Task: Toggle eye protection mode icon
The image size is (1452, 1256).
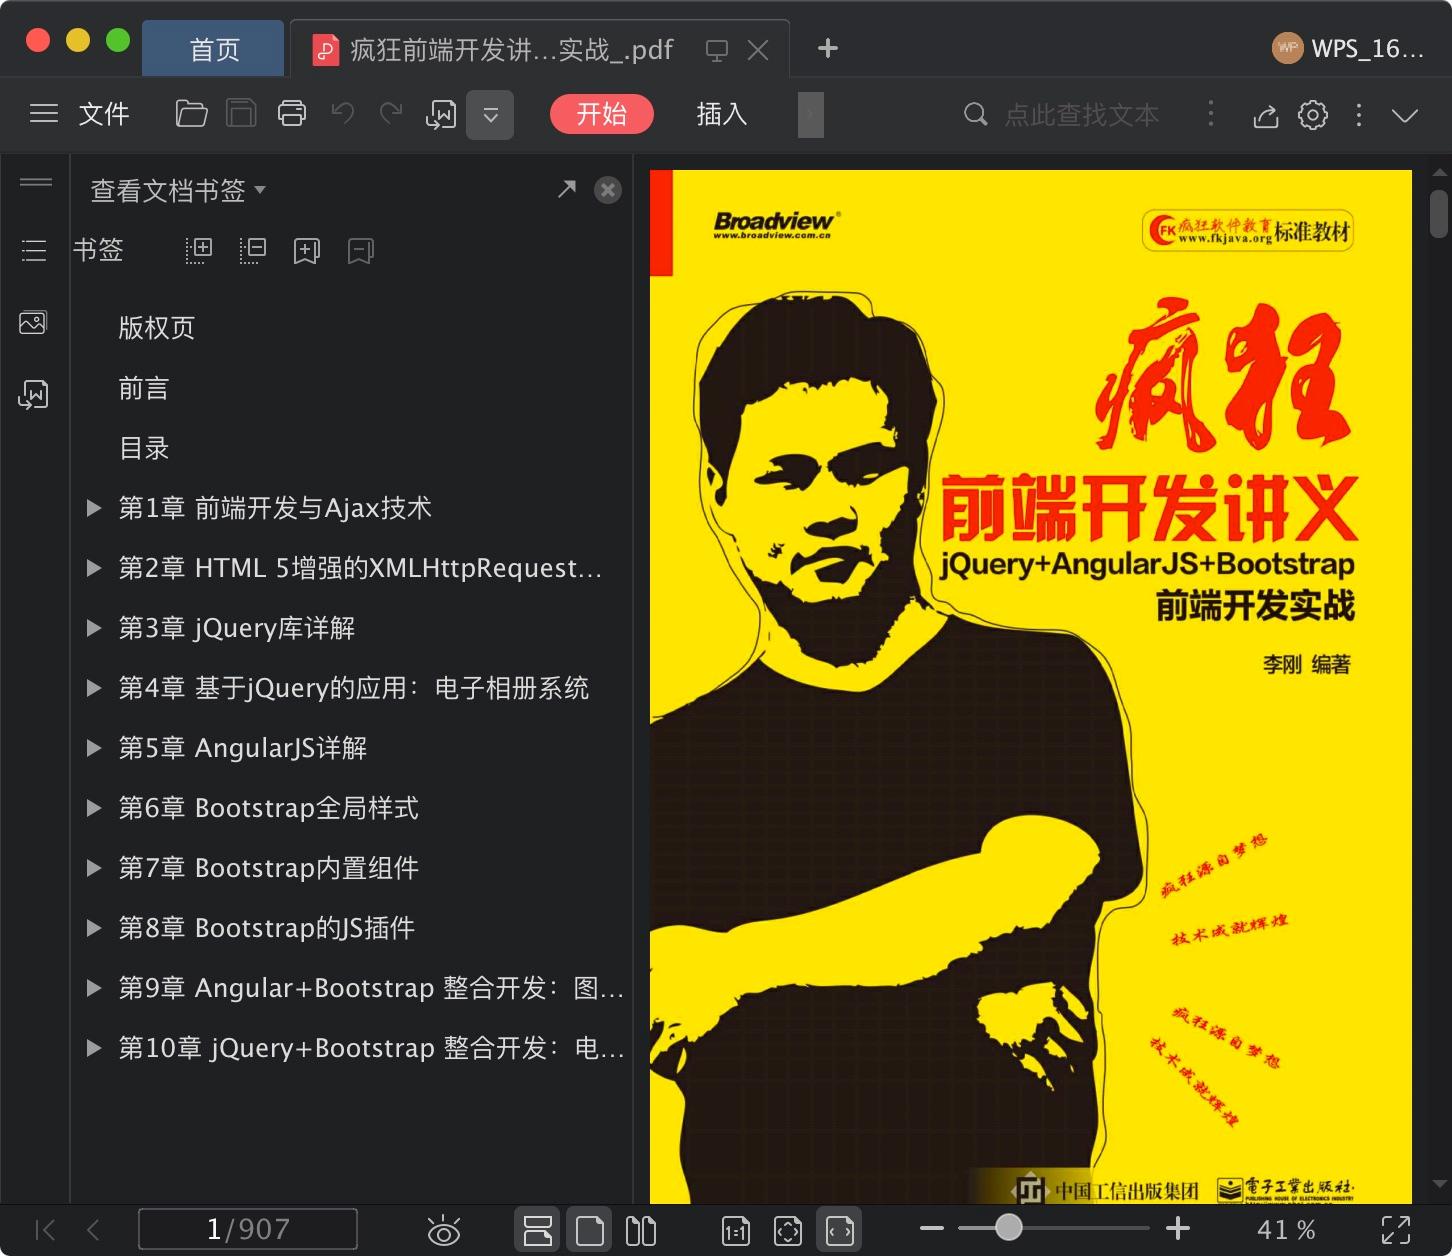Action: (x=443, y=1231)
